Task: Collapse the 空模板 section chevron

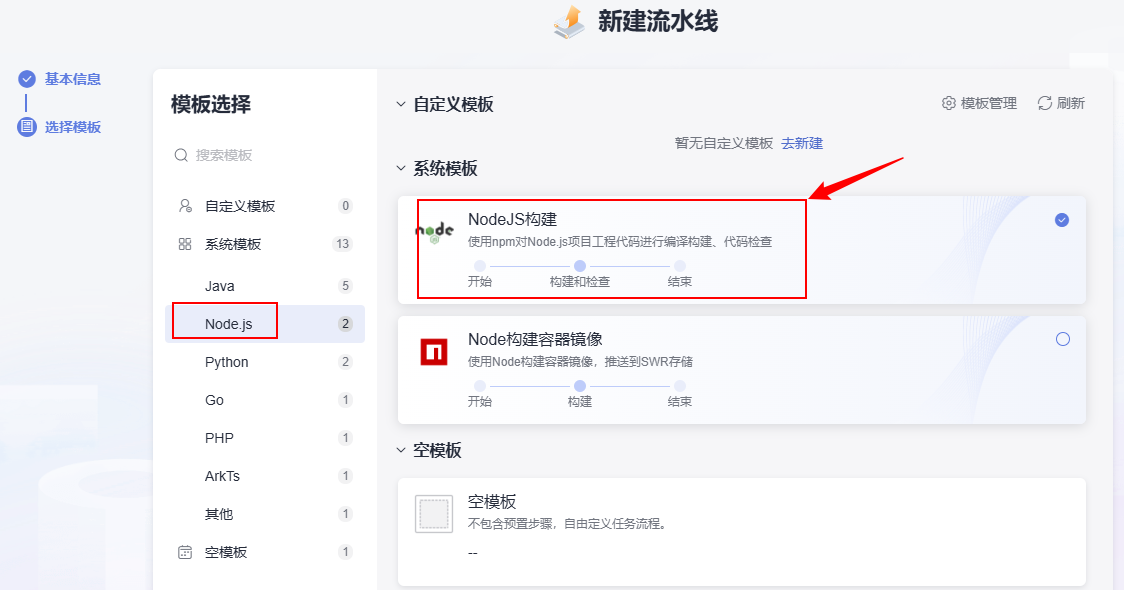Action: tap(401, 450)
